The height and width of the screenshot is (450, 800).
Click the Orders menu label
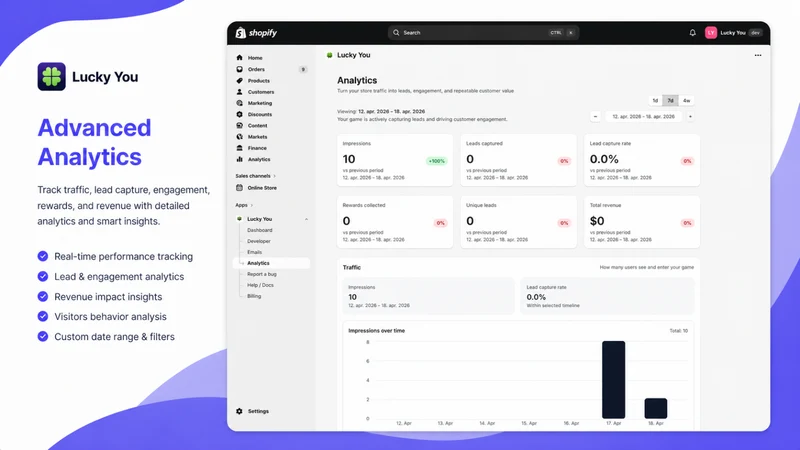click(256, 69)
